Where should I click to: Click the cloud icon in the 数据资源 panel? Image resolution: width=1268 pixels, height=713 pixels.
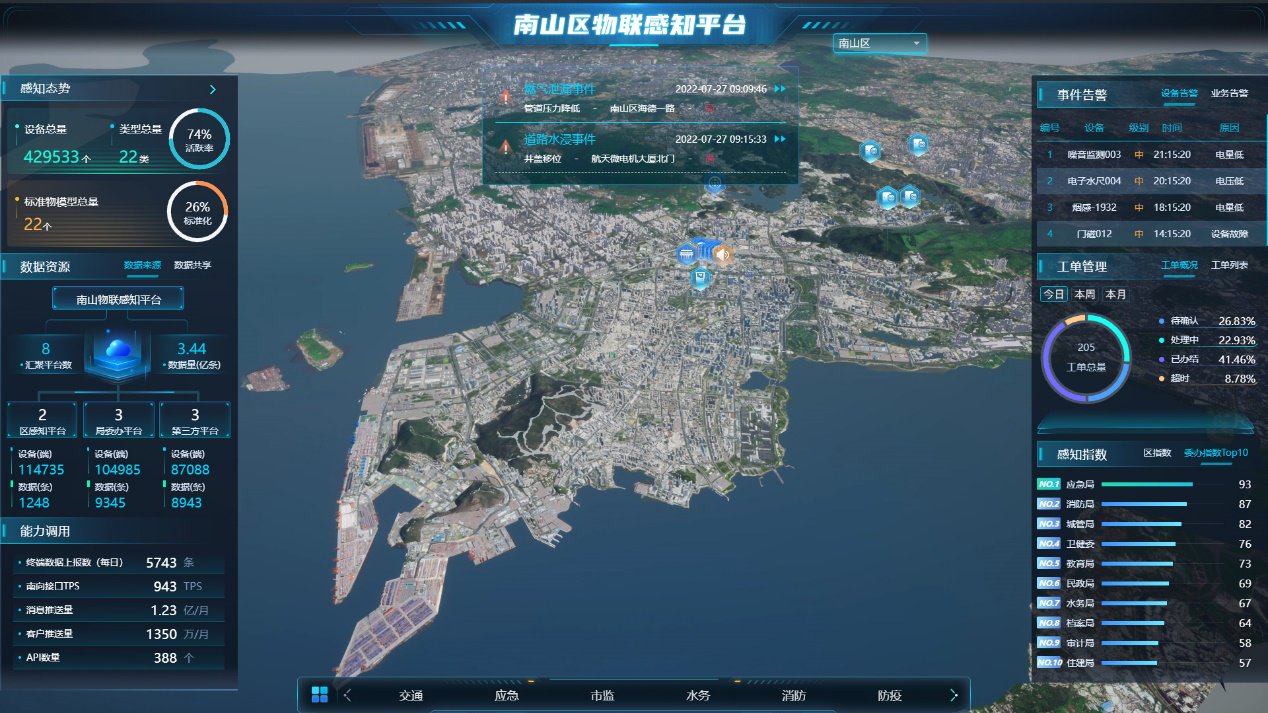[x=117, y=347]
